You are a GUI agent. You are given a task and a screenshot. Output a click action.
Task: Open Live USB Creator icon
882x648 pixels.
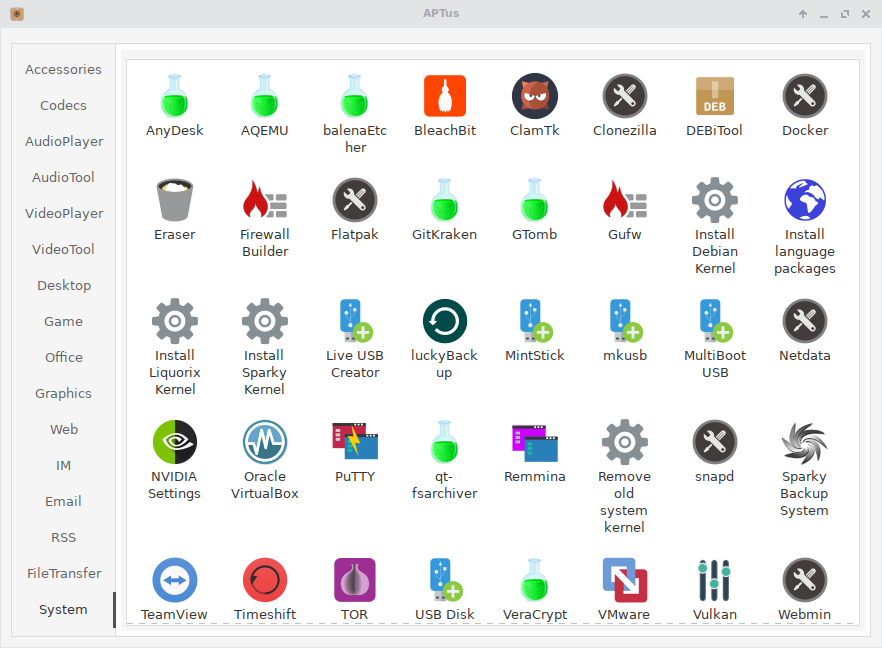[356, 321]
